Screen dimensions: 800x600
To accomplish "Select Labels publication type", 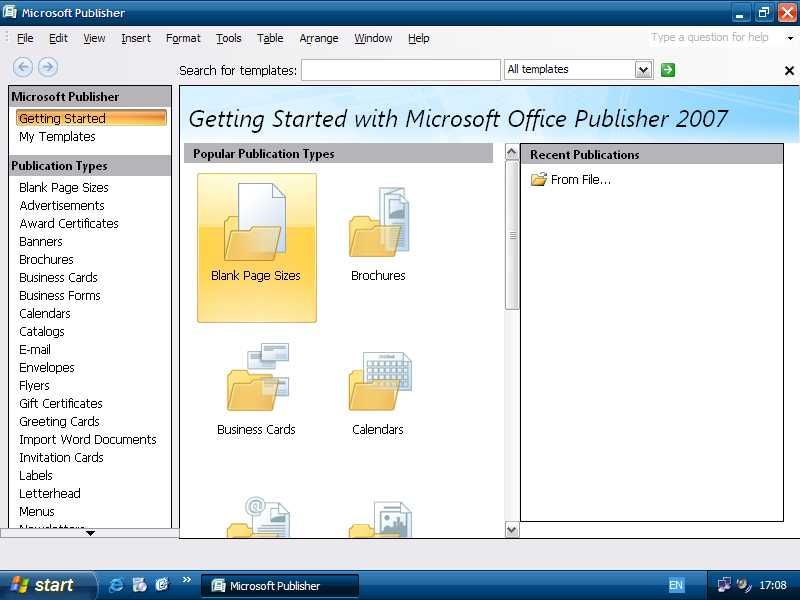I will pos(36,476).
